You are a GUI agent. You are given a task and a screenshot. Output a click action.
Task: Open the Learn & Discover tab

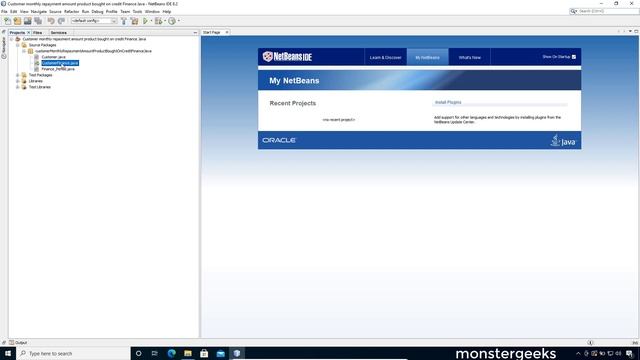[385, 58]
